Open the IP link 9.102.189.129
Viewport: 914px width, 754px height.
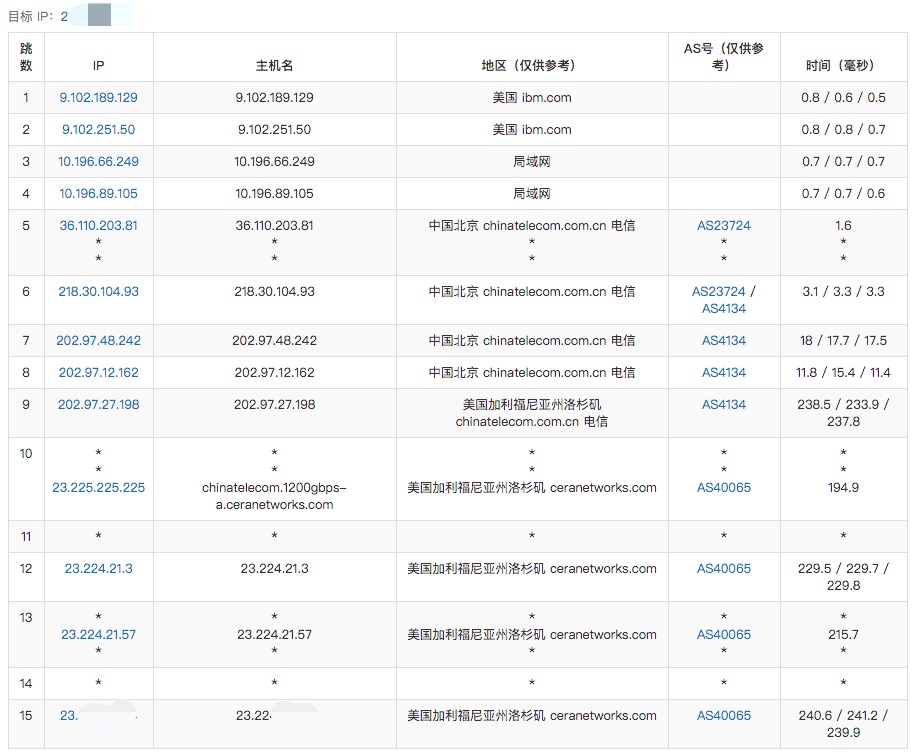[x=98, y=98]
